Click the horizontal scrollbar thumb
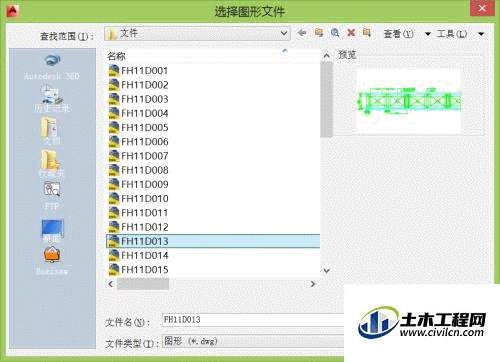Viewport: 500px width, 362px height. (143, 284)
